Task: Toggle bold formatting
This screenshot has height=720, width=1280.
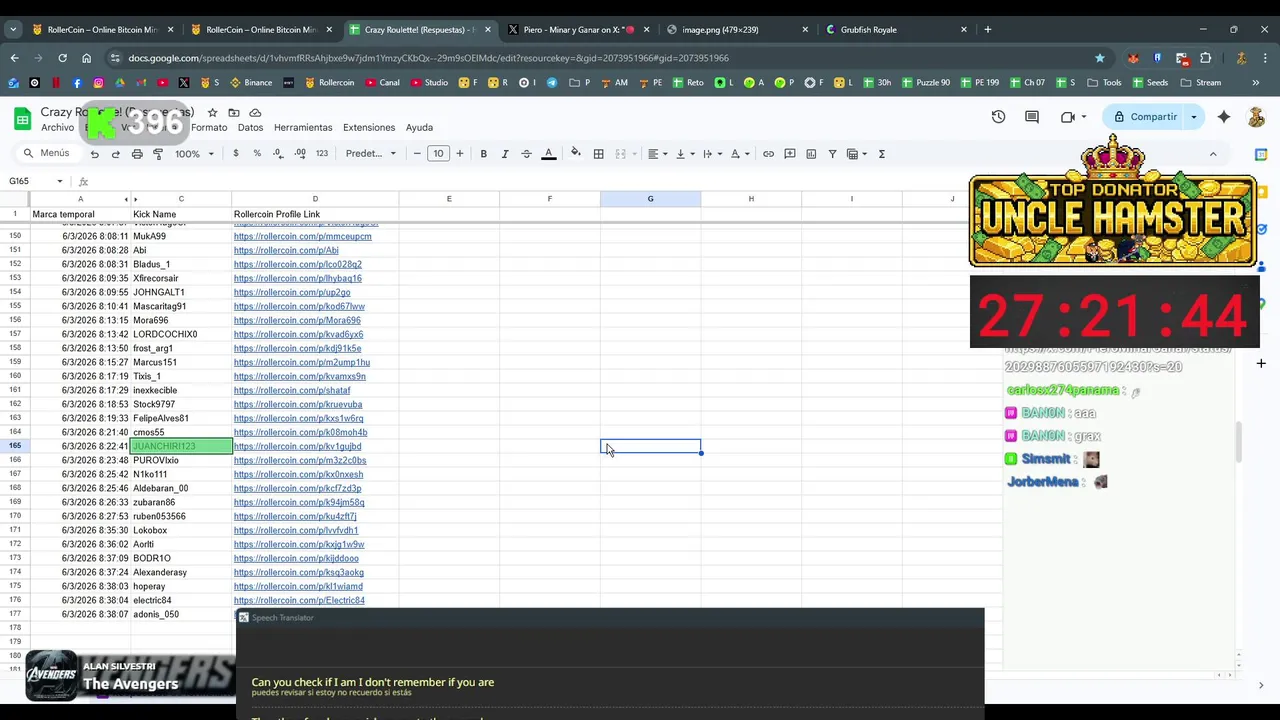Action: [484, 154]
